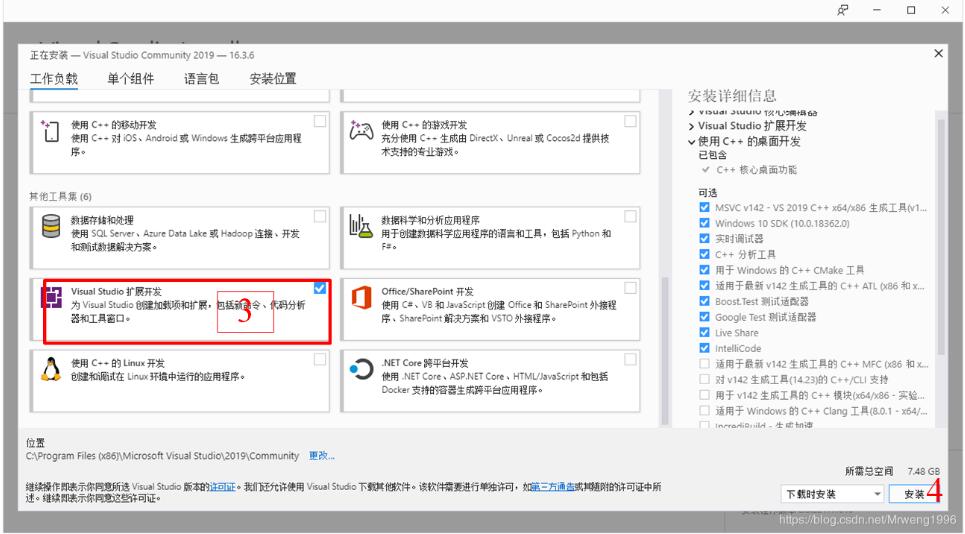Image resolution: width=965 pixels, height=534 pixels.
Task: Check C++/CLI support for v142 tools
Action: (x=704, y=379)
